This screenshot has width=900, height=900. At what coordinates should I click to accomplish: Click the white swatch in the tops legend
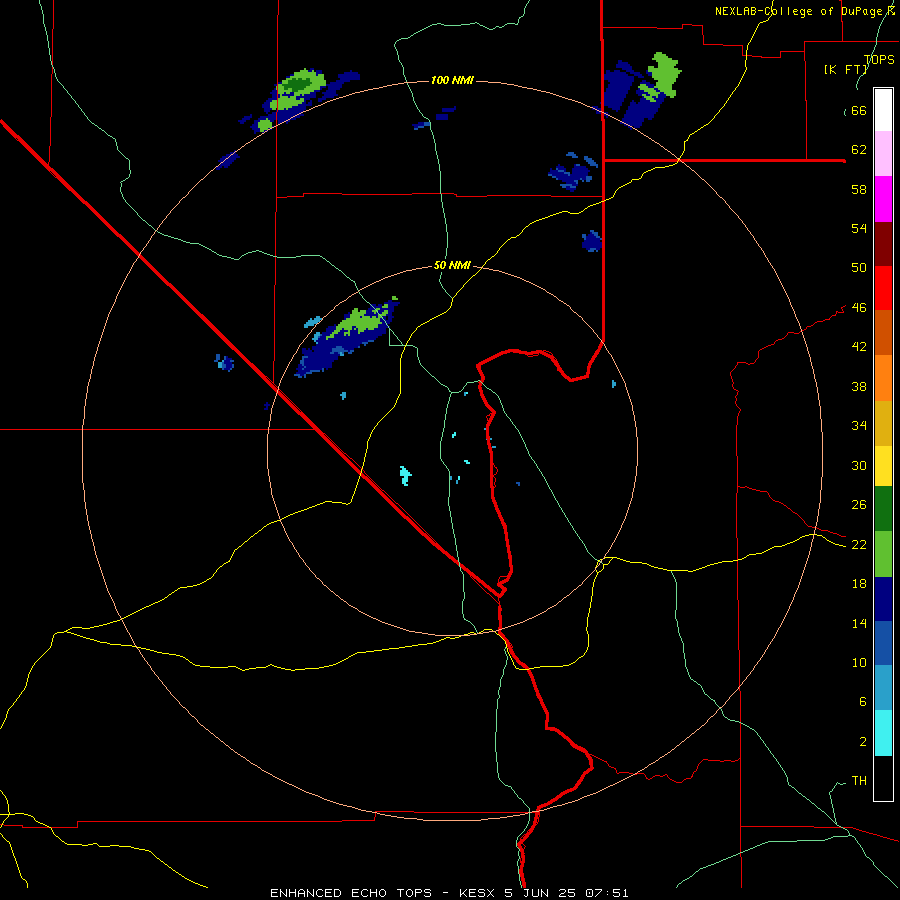click(x=883, y=110)
